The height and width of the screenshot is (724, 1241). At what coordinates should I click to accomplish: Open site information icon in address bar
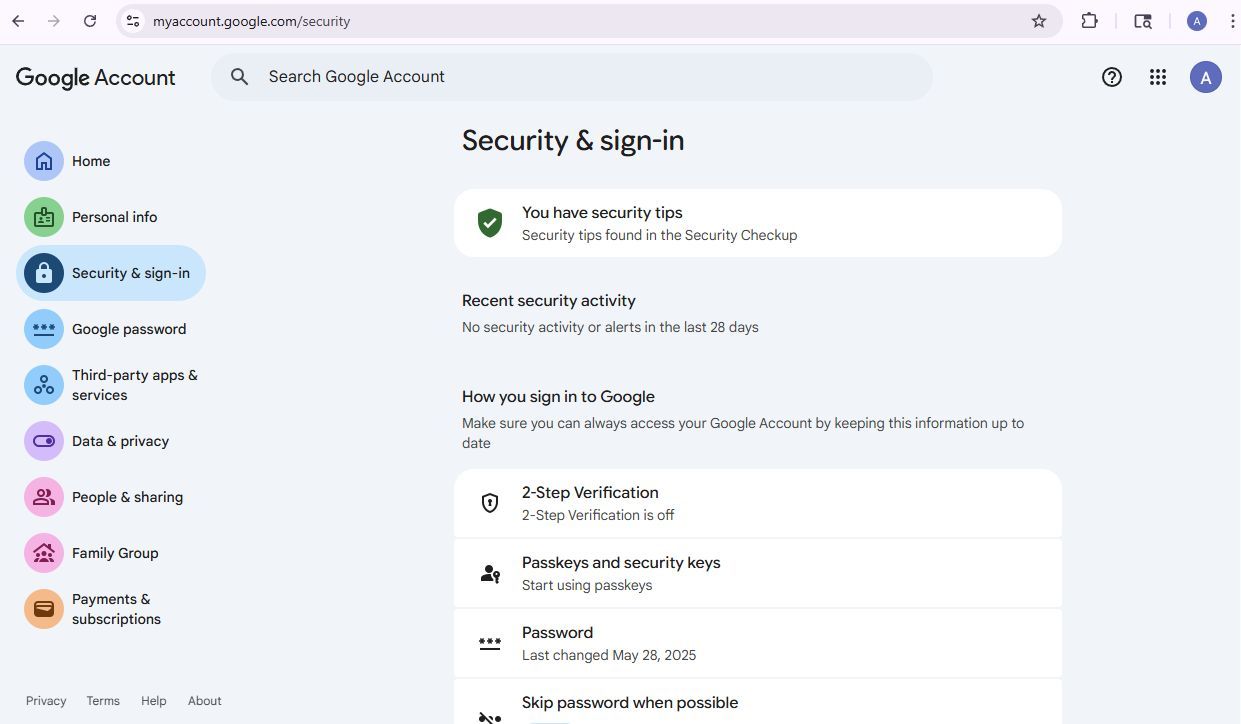click(133, 21)
